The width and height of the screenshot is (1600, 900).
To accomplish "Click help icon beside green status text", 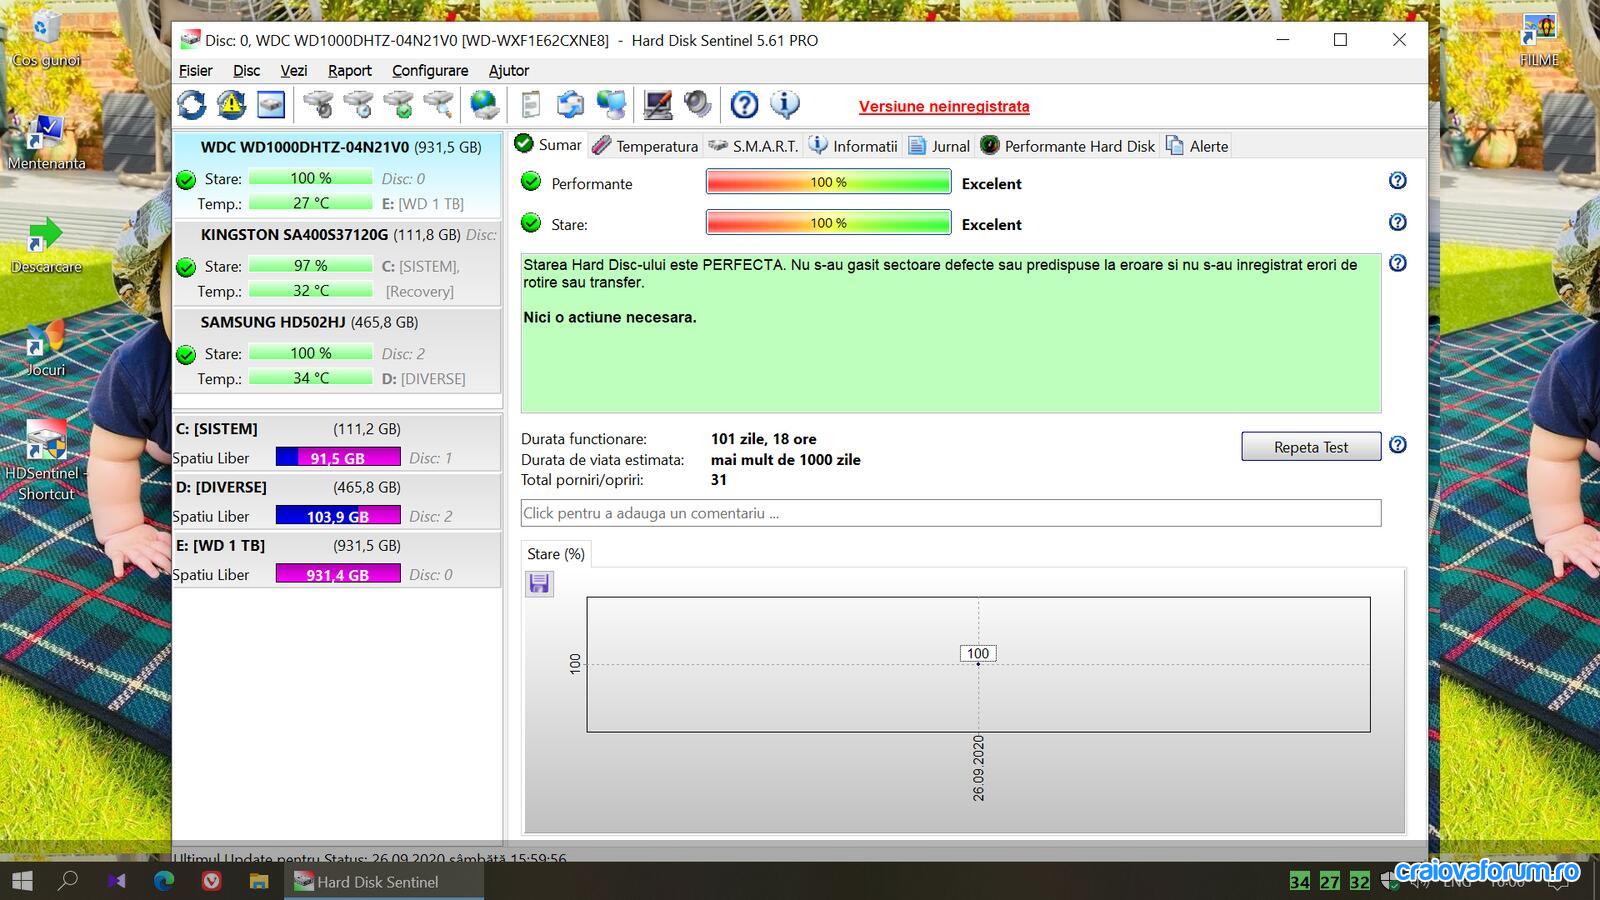I will (x=1398, y=263).
